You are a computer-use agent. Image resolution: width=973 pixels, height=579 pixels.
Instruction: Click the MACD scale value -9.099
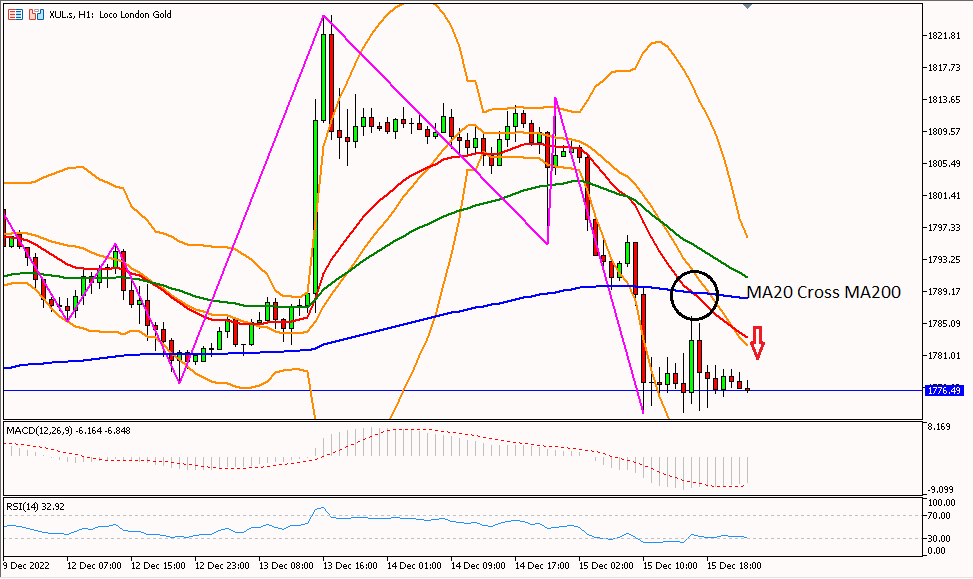coord(939,489)
